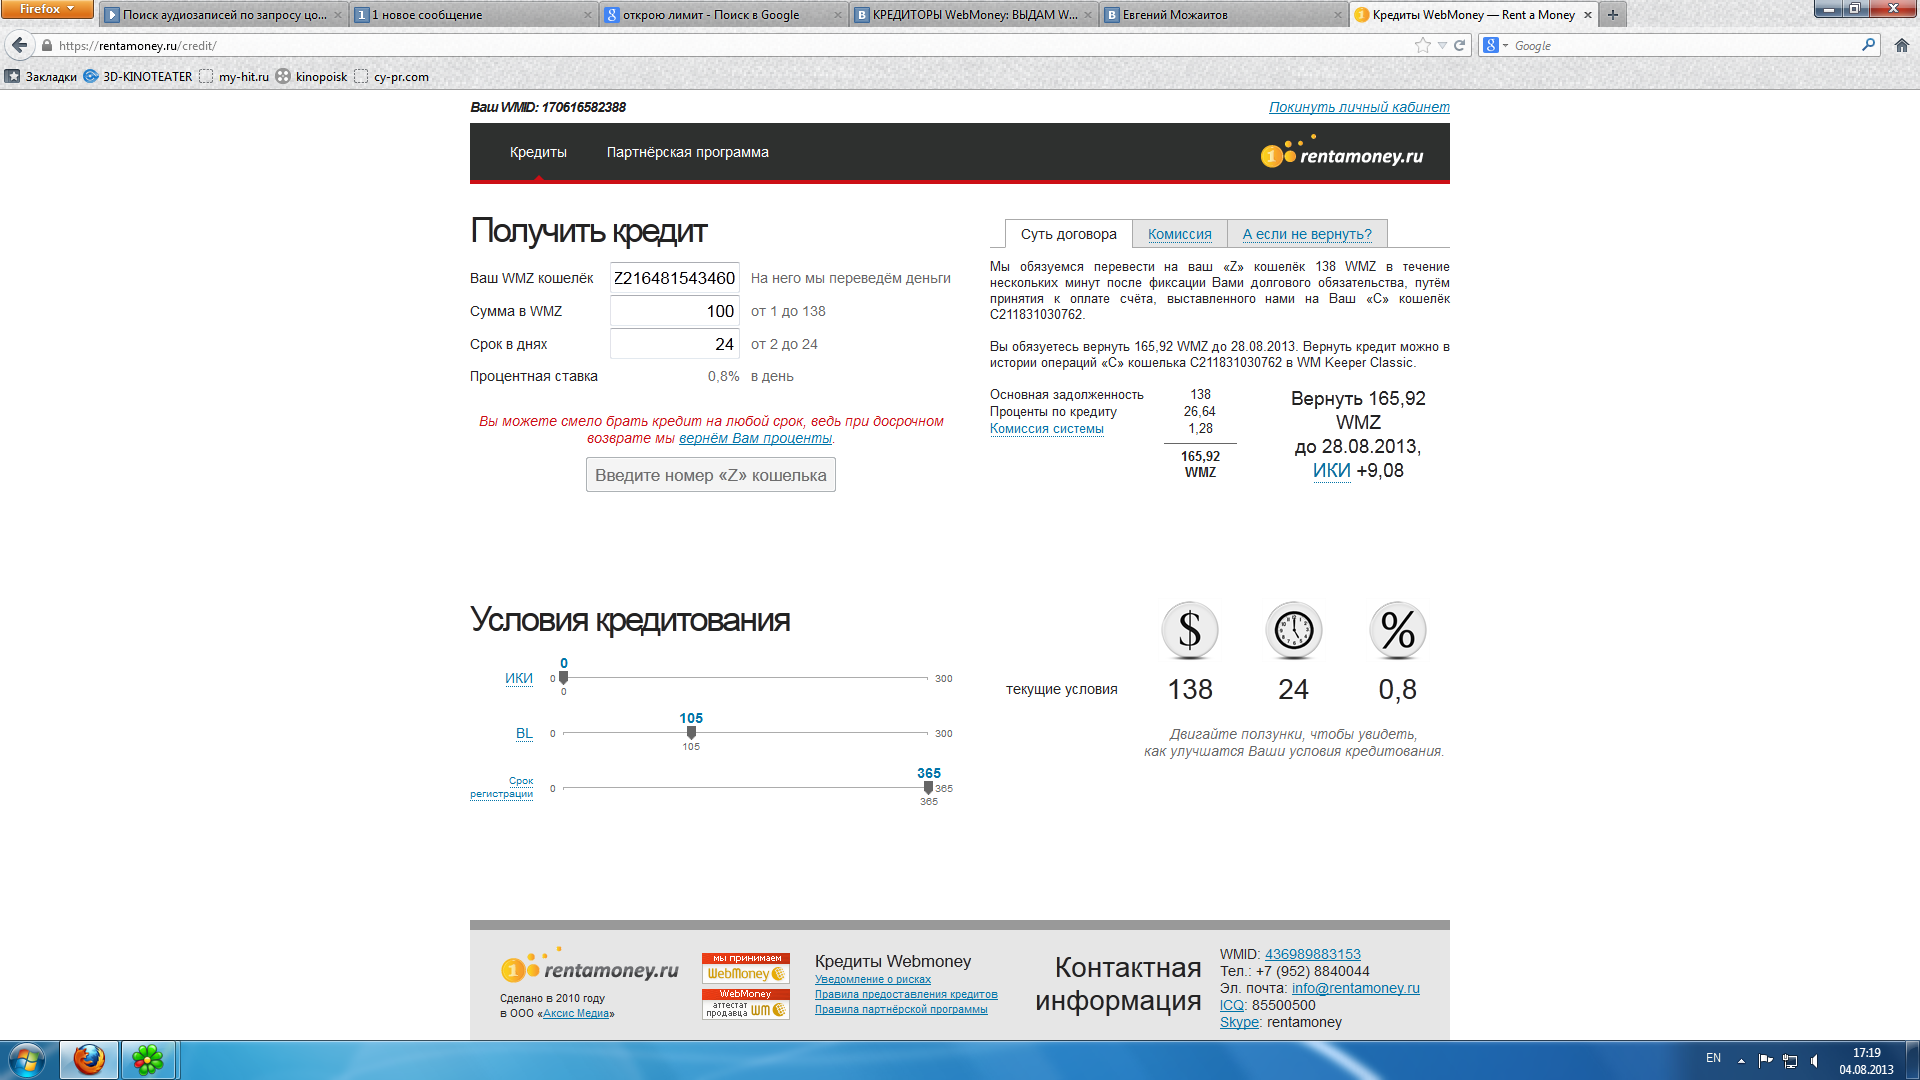
Task: Click 'Введите номер «Z» кошелька' button
Action: [710, 475]
